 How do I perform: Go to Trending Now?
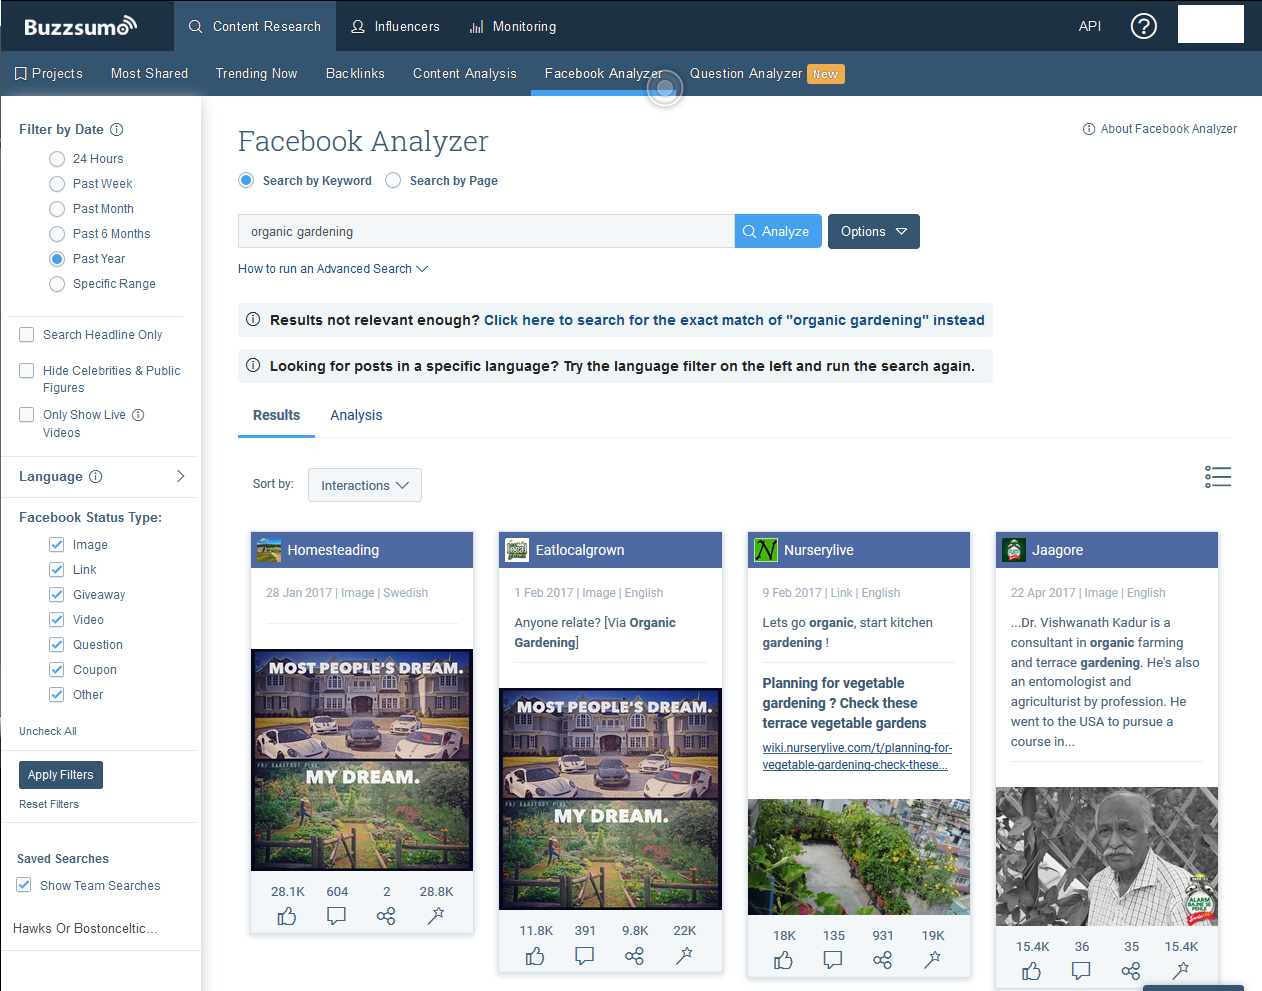256,73
